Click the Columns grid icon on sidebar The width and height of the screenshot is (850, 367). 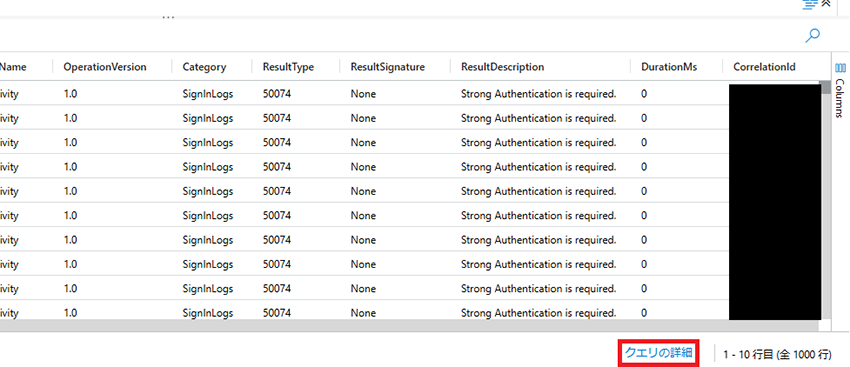(840, 68)
